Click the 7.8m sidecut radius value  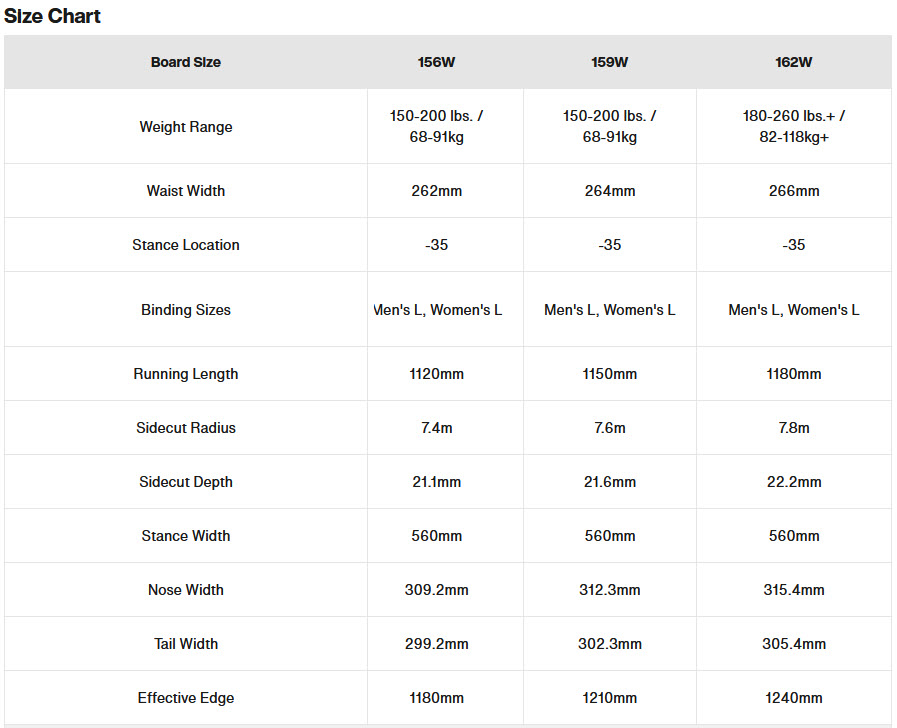pyautogui.click(x=793, y=428)
